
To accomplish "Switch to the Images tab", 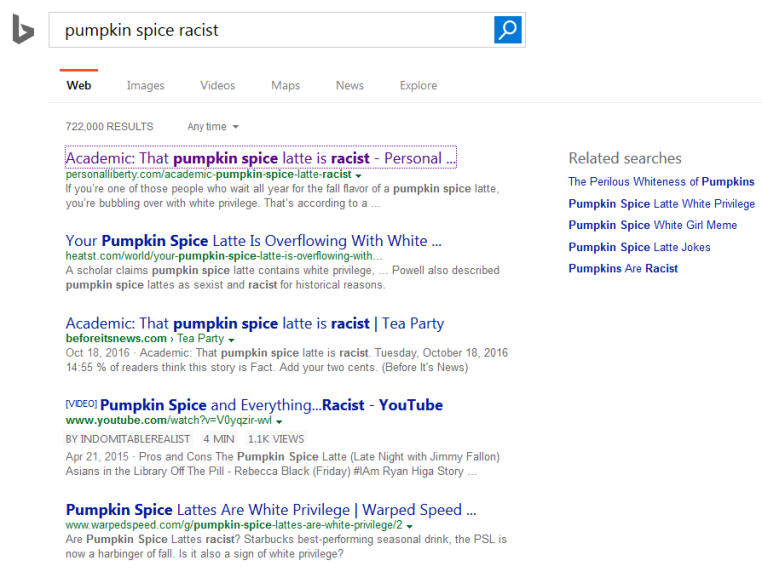I will click(145, 86).
